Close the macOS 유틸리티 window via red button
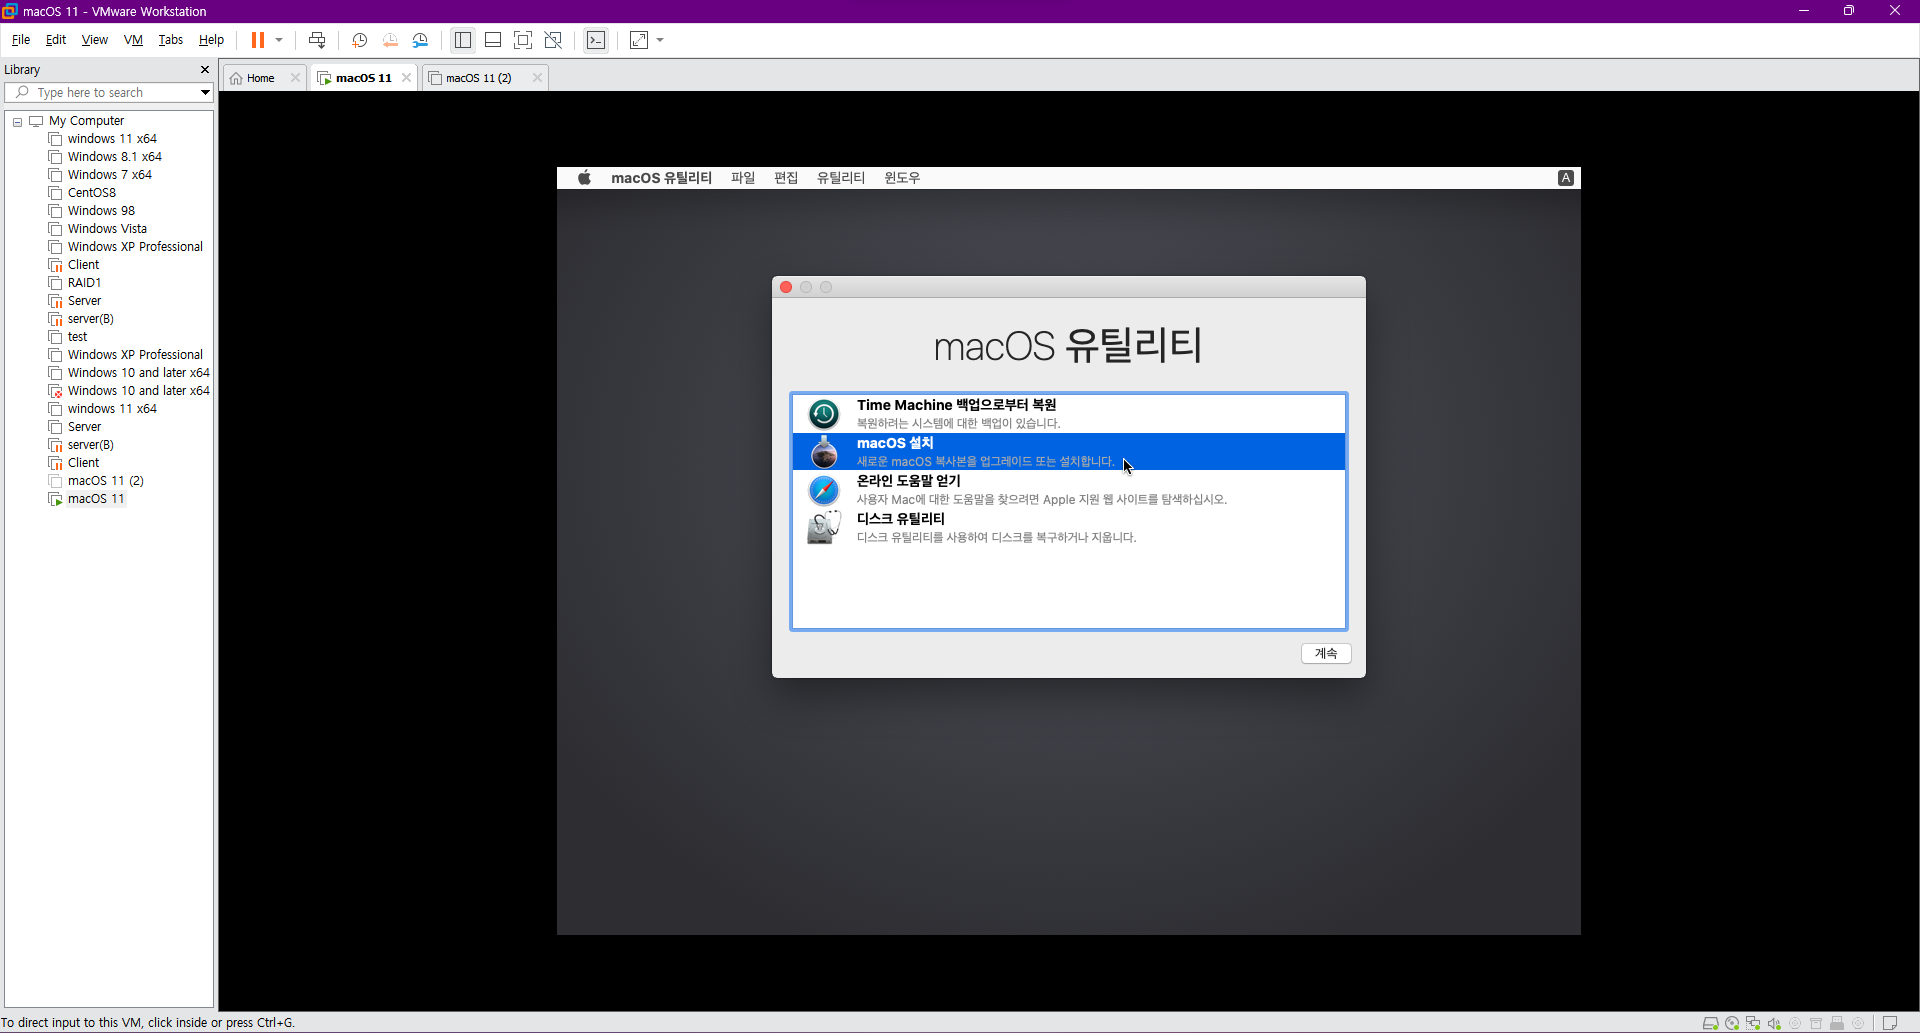The image size is (1920, 1033). tap(786, 287)
